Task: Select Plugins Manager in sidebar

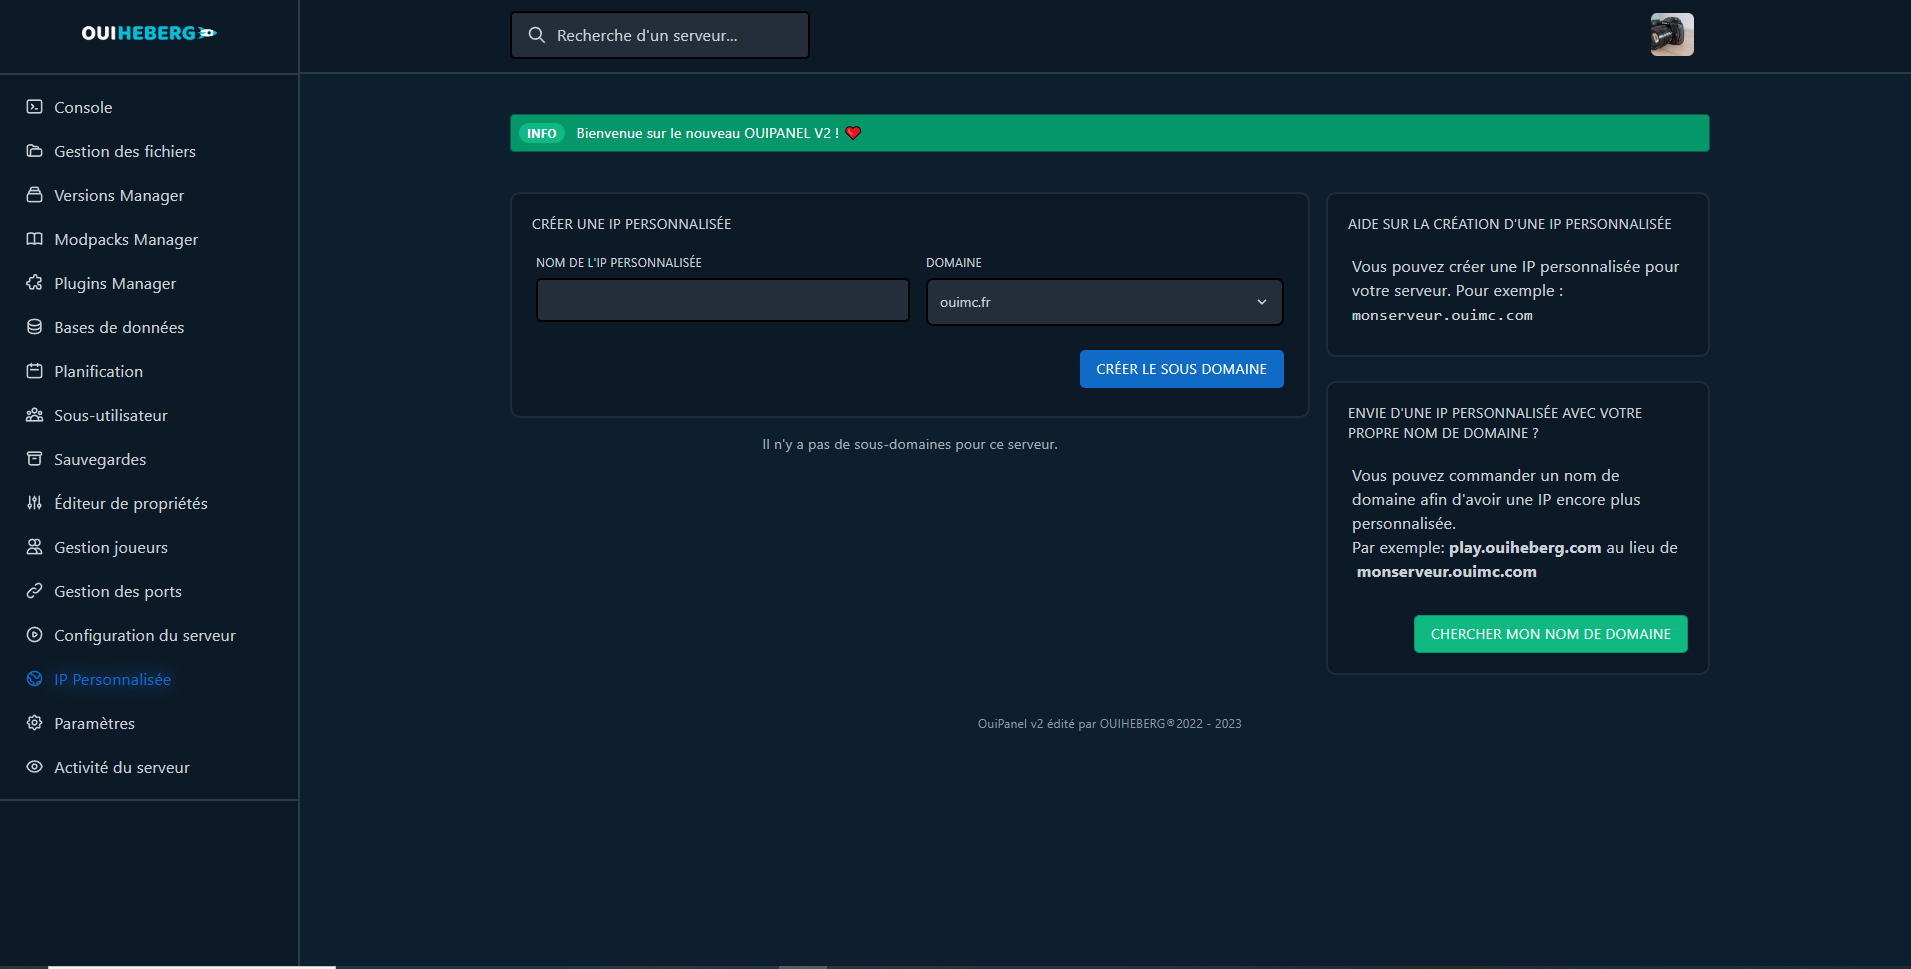Action: (x=115, y=283)
